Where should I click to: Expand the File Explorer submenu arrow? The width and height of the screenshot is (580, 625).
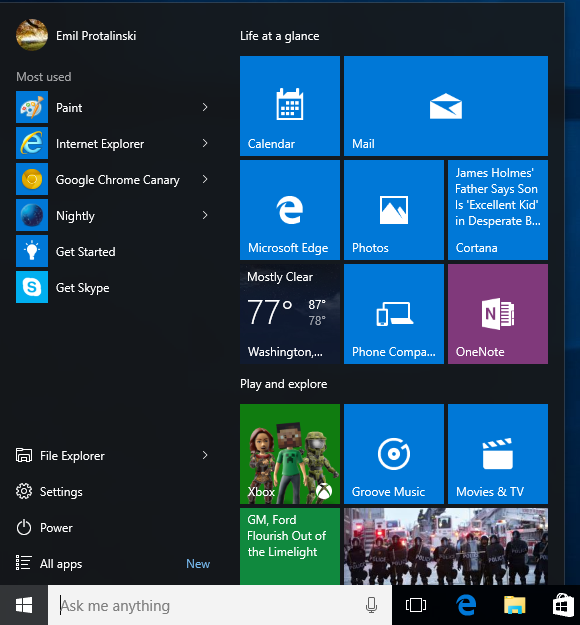click(x=205, y=455)
